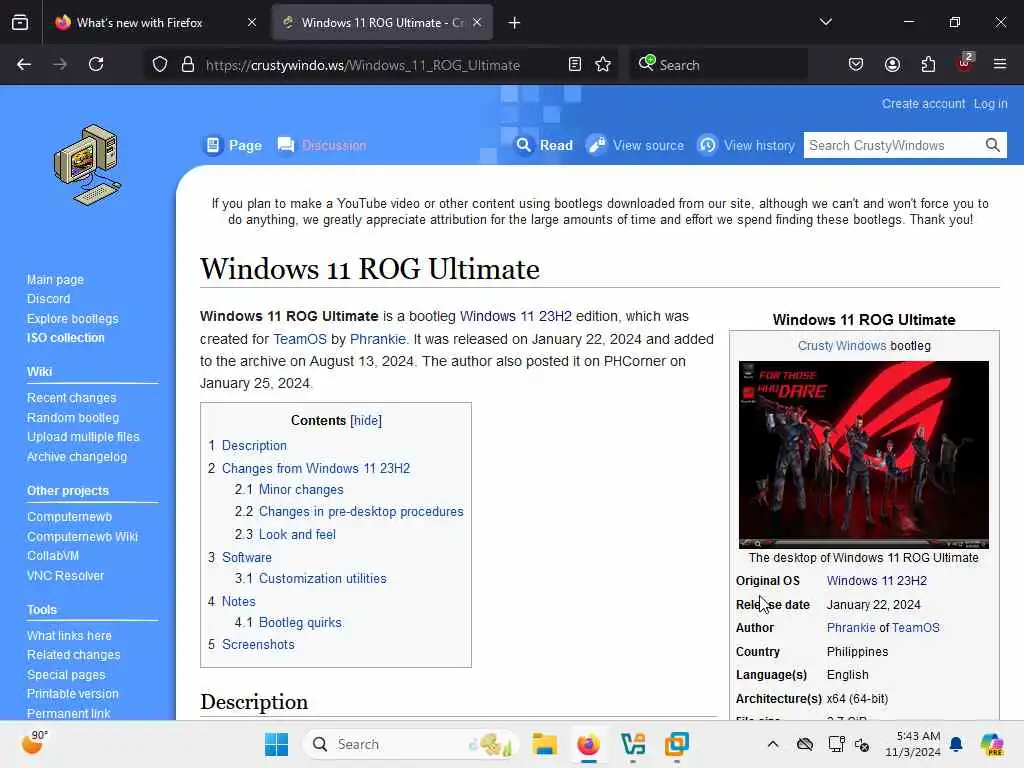This screenshot has width=1024, height=768.
Task: Open the TeamOS link in intro paragraph
Action: click(x=300, y=339)
